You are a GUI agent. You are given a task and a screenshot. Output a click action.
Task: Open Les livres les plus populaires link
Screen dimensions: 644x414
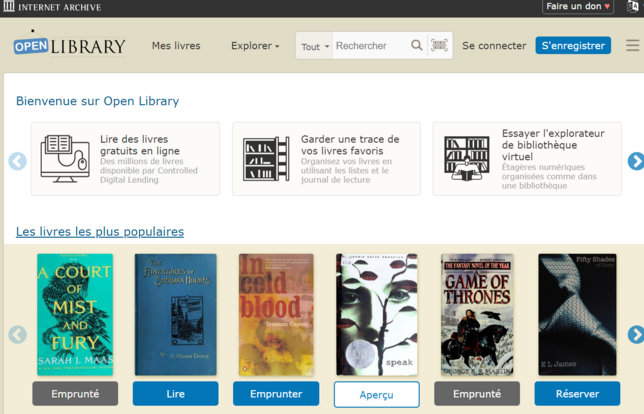100,232
